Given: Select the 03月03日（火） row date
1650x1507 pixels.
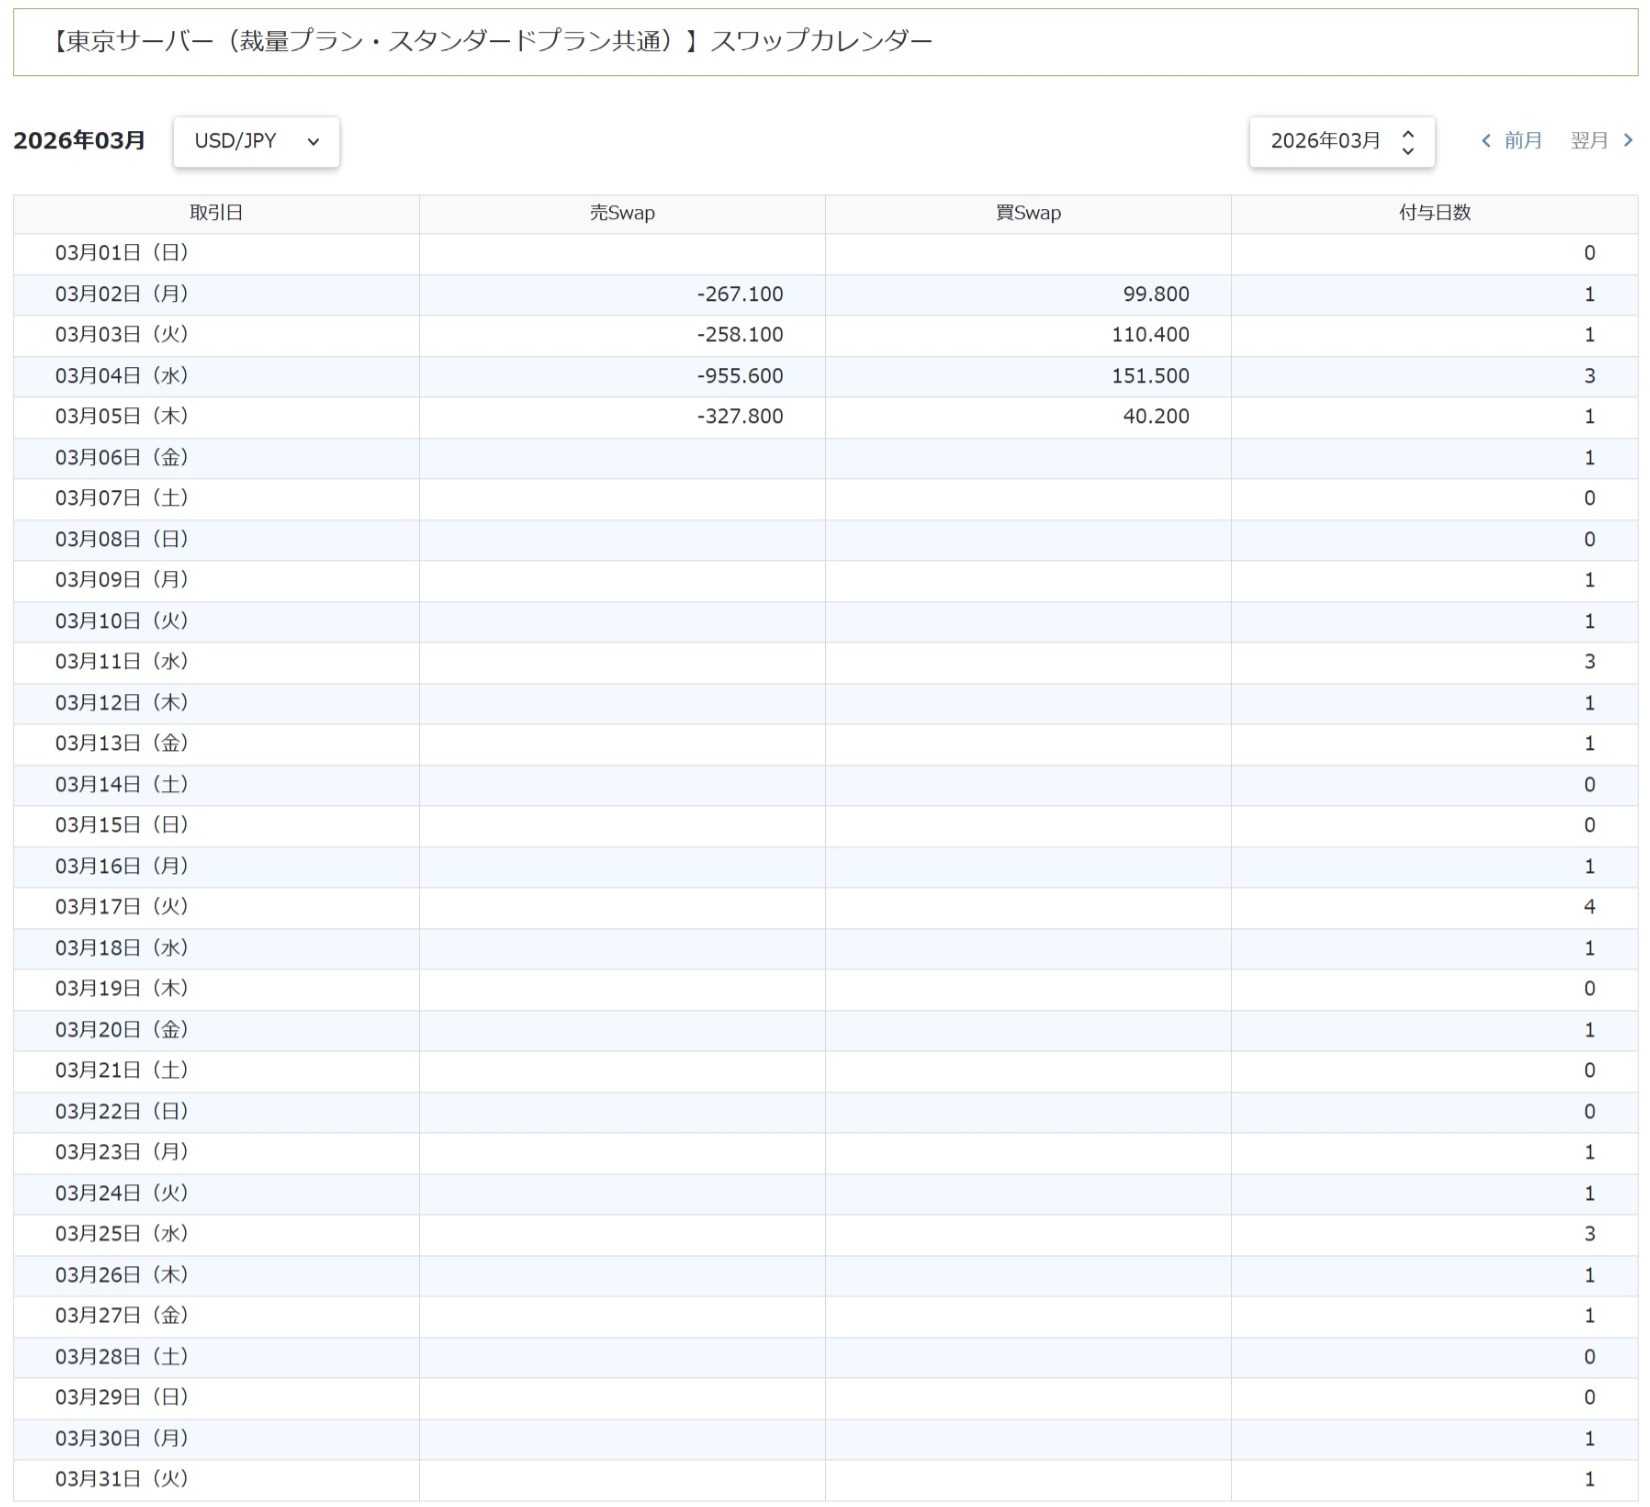Looking at the screenshot, I should coord(122,335).
